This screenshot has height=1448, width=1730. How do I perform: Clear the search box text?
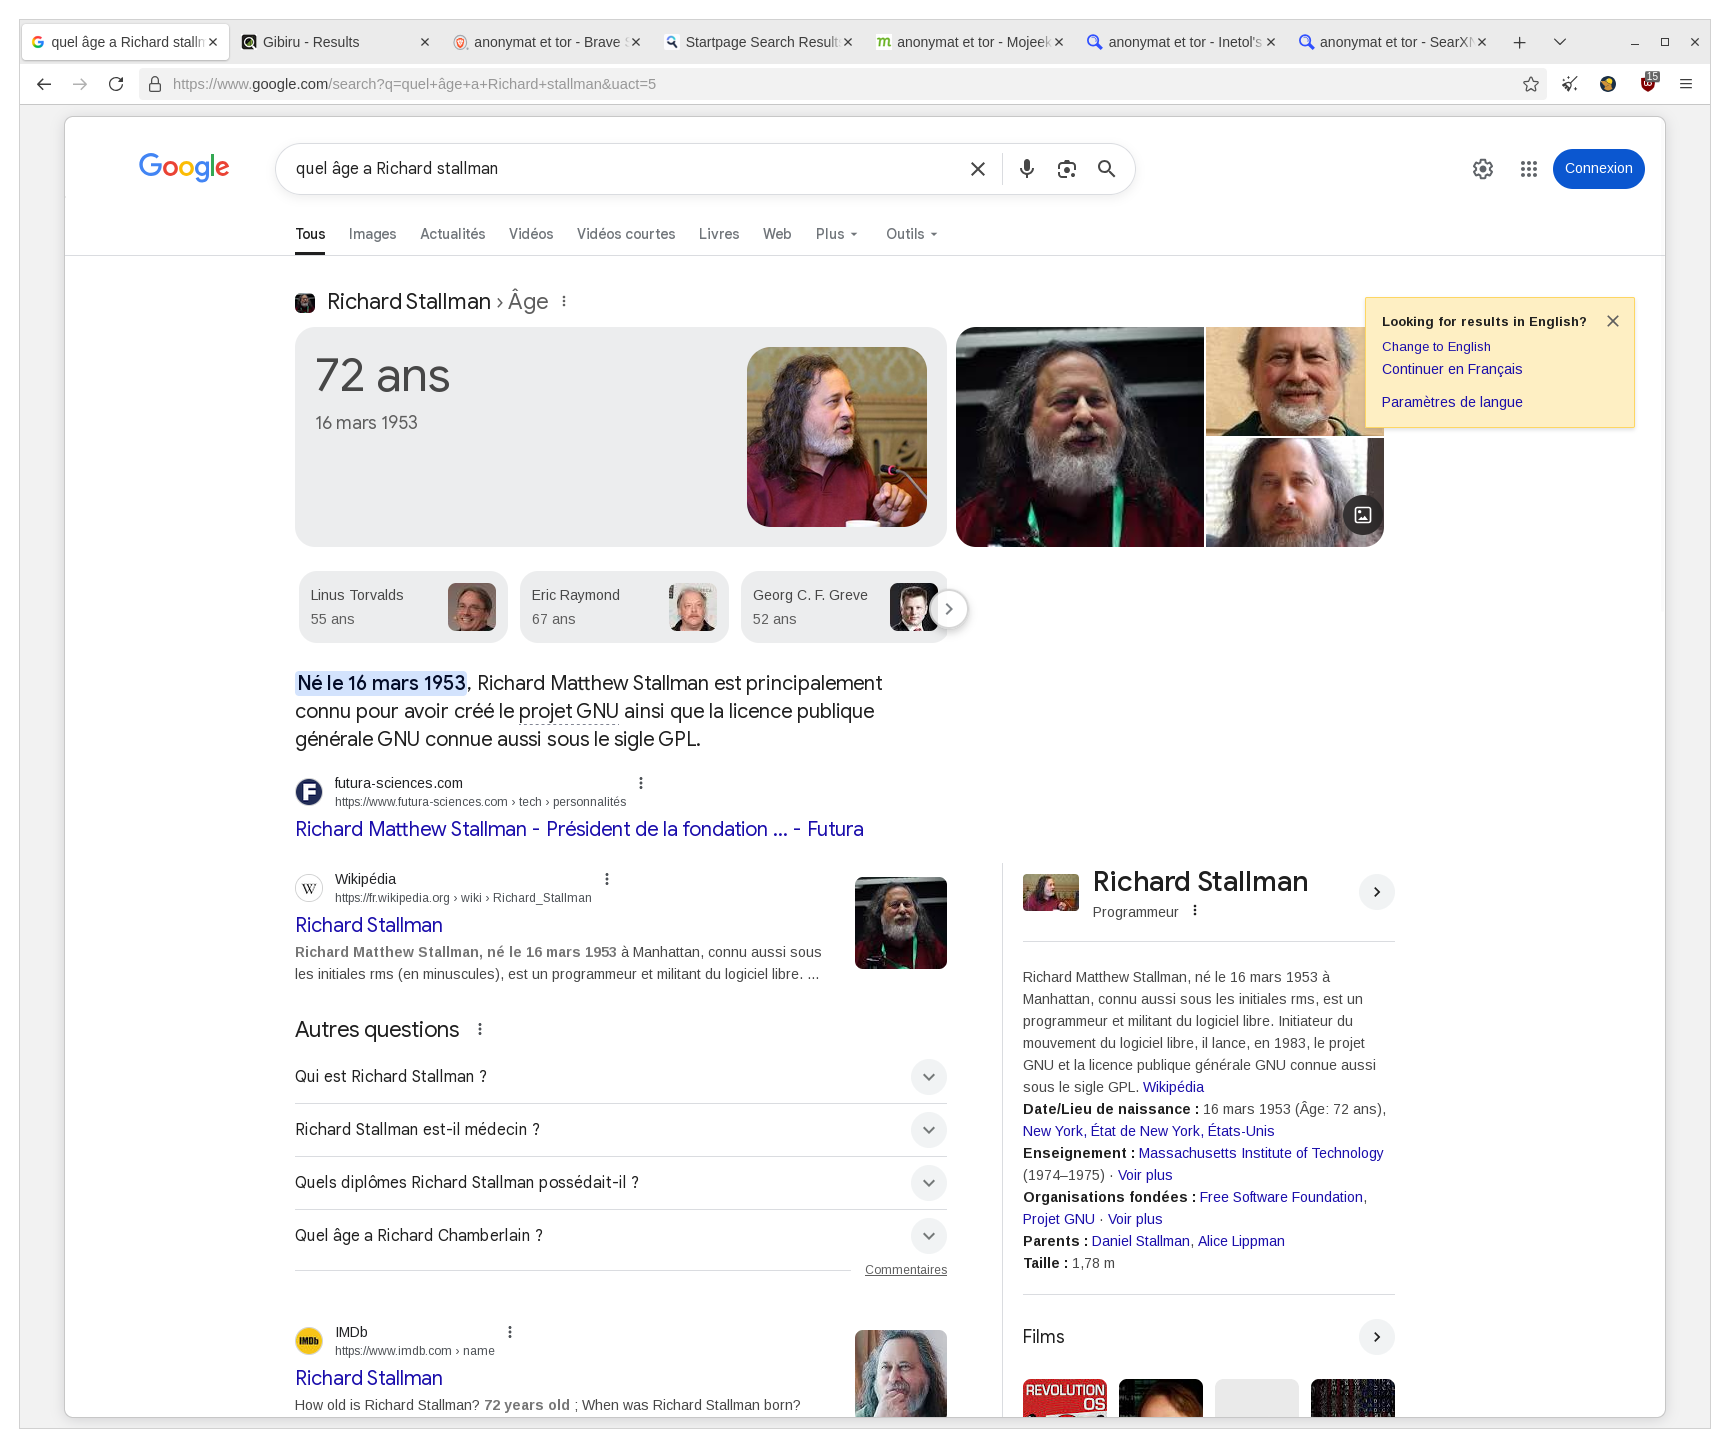[x=977, y=169]
